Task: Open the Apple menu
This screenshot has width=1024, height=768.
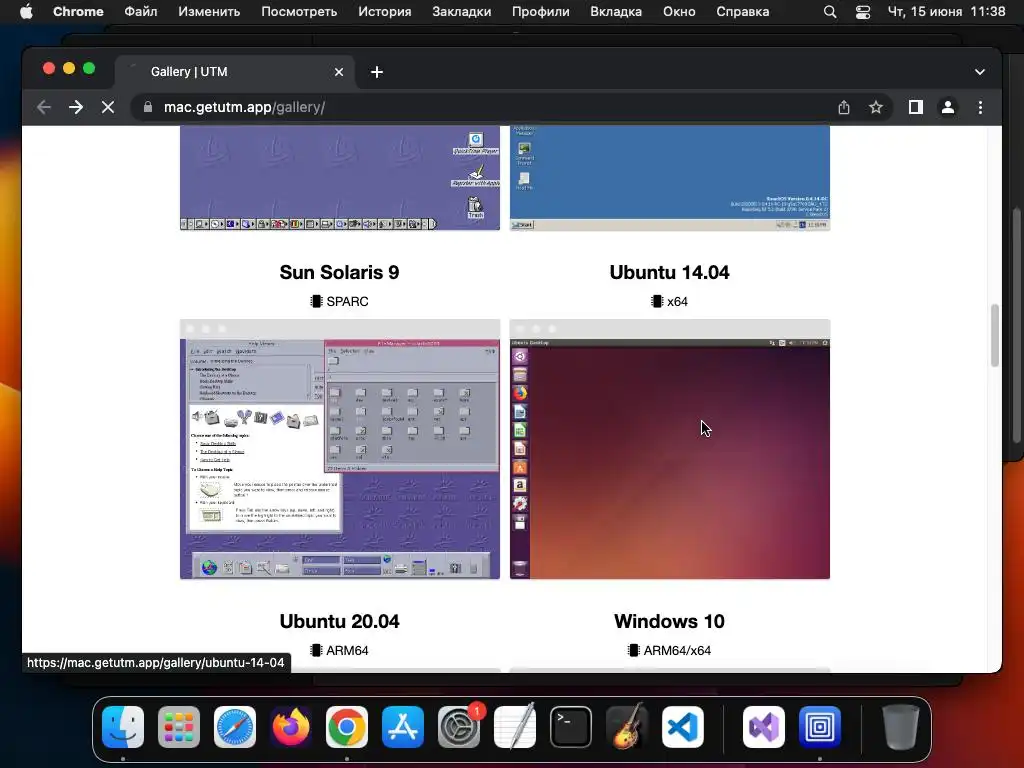Action: click(x=26, y=11)
